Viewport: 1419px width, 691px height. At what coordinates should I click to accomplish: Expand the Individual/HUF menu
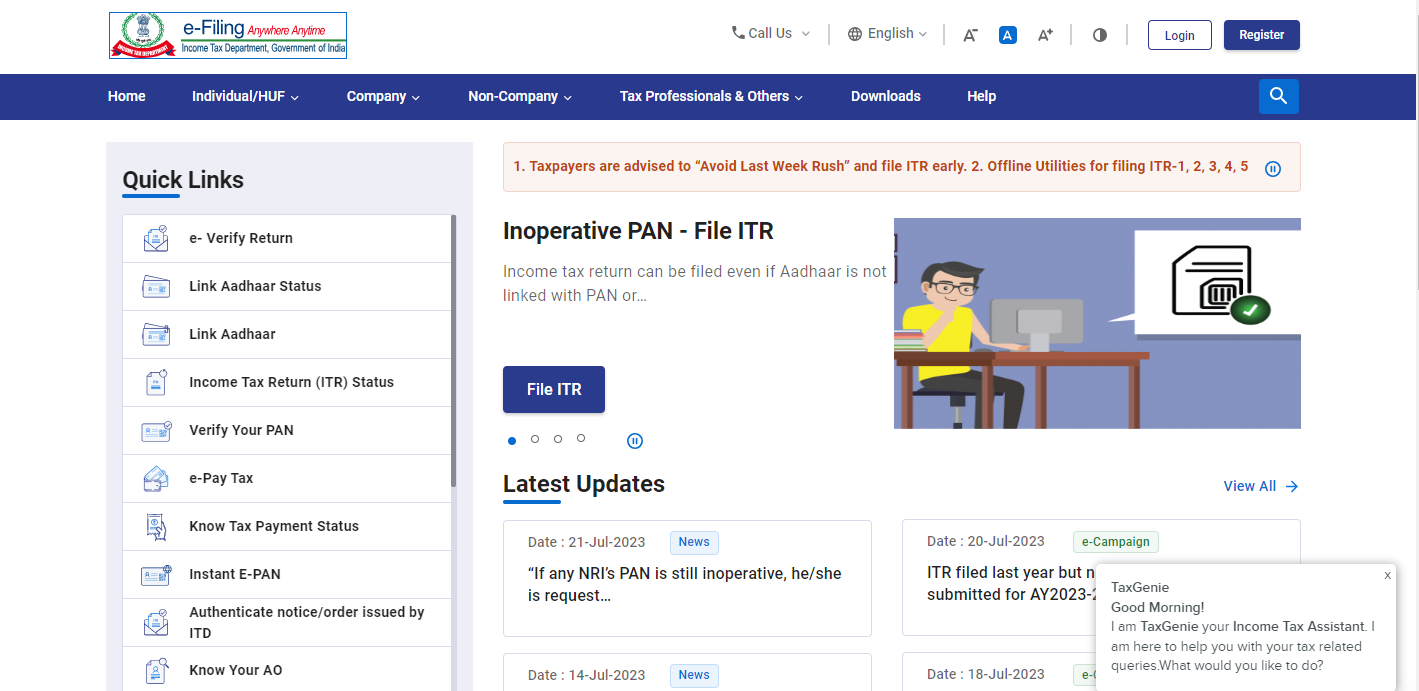(x=245, y=97)
